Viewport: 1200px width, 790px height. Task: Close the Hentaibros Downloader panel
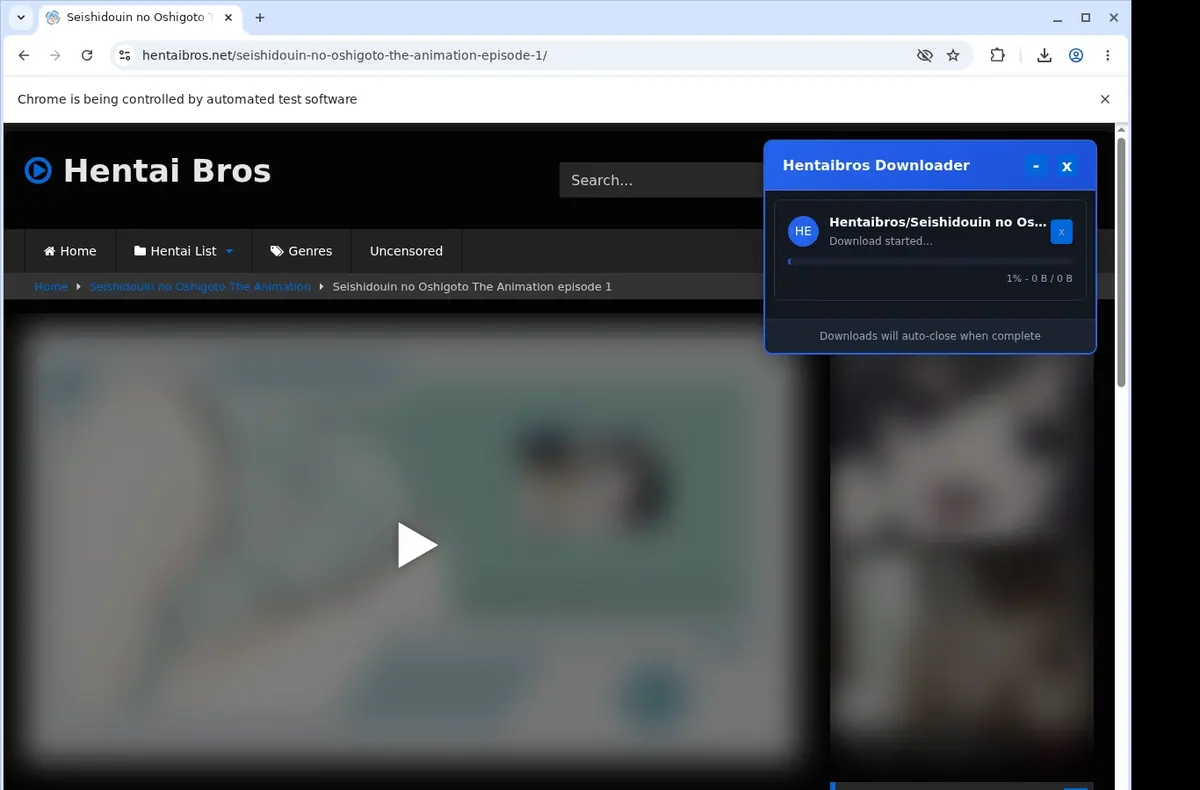point(1067,166)
